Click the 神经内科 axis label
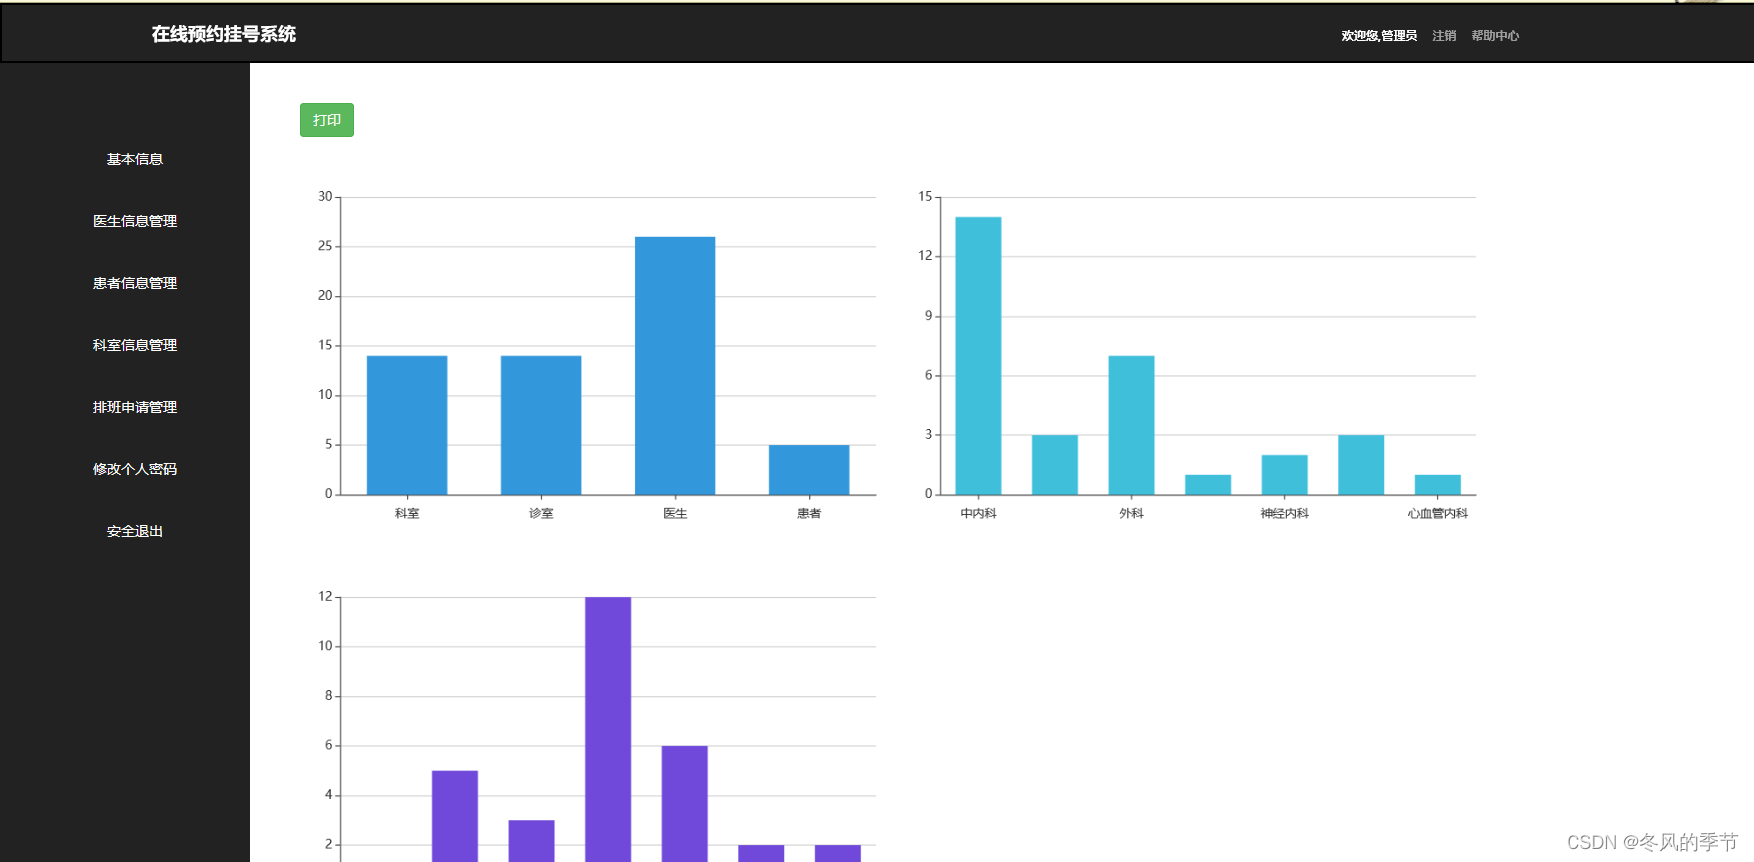The height and width of the screenshot is (862, 1754). 1284,513
